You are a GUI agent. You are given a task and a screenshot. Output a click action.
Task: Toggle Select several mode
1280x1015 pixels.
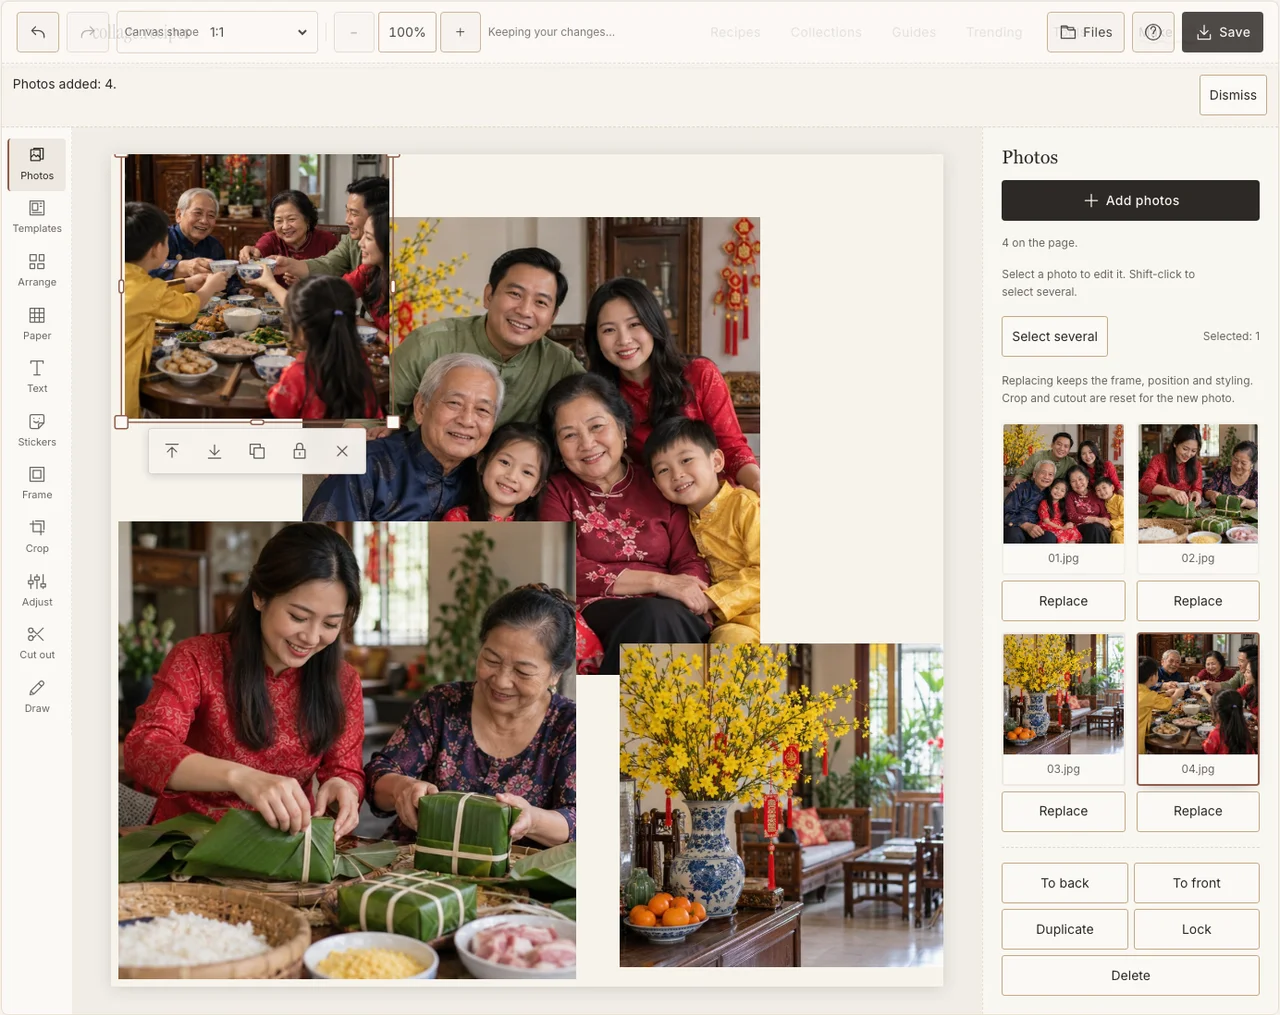click(1055, 336)
